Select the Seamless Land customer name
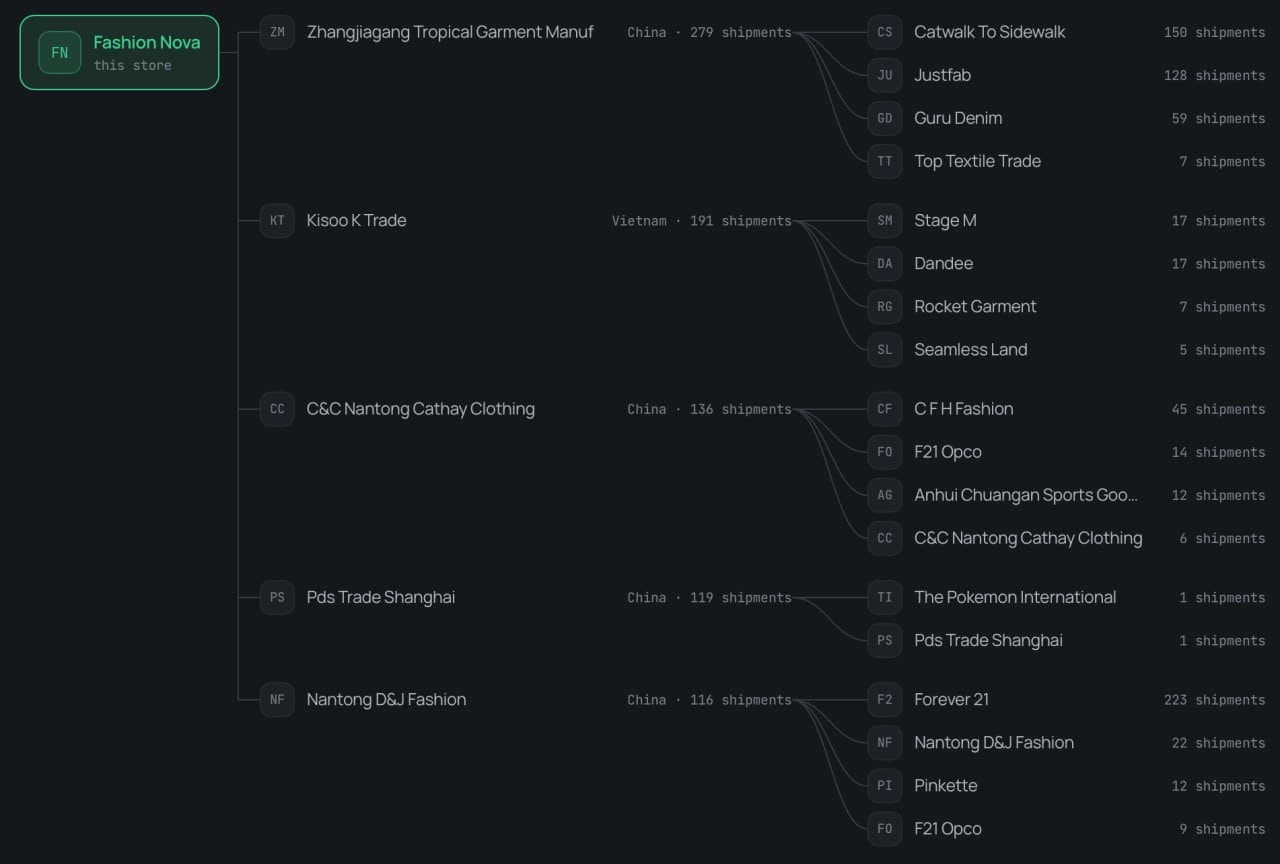This screenshot has height=864, width=1280. coord(971,350)
